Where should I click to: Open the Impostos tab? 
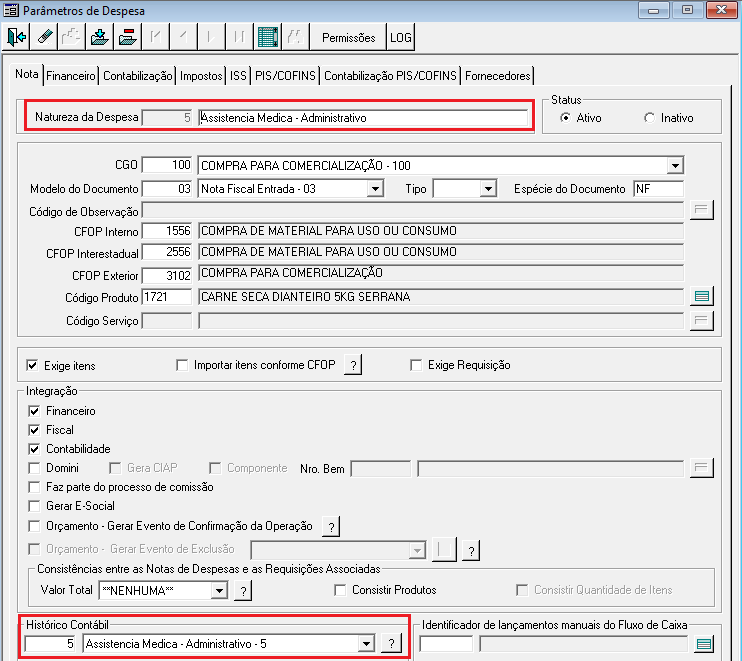click(201, 76)
